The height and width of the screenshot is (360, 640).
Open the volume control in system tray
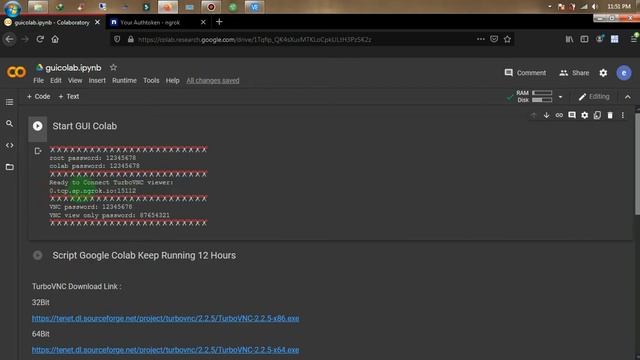(595, 7)
